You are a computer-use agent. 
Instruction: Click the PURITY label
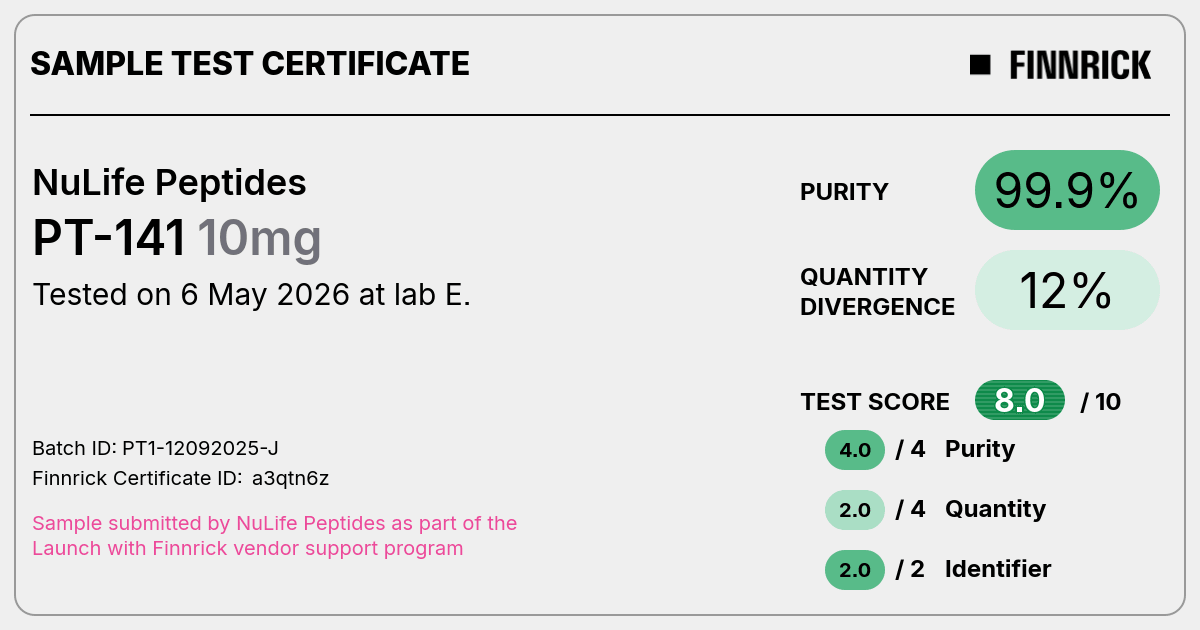(x=844, y=192)
